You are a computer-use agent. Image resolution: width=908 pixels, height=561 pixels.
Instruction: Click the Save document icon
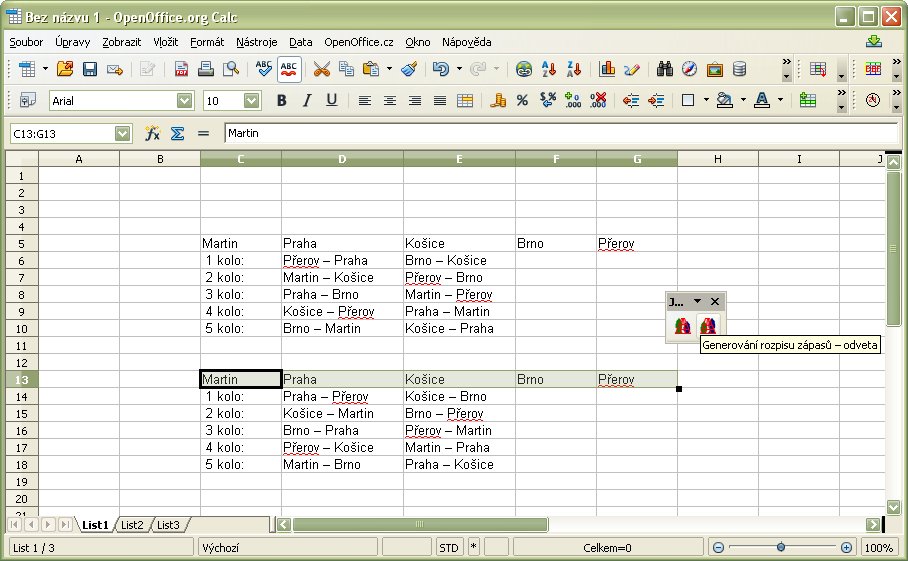click(x=90, y=69)
